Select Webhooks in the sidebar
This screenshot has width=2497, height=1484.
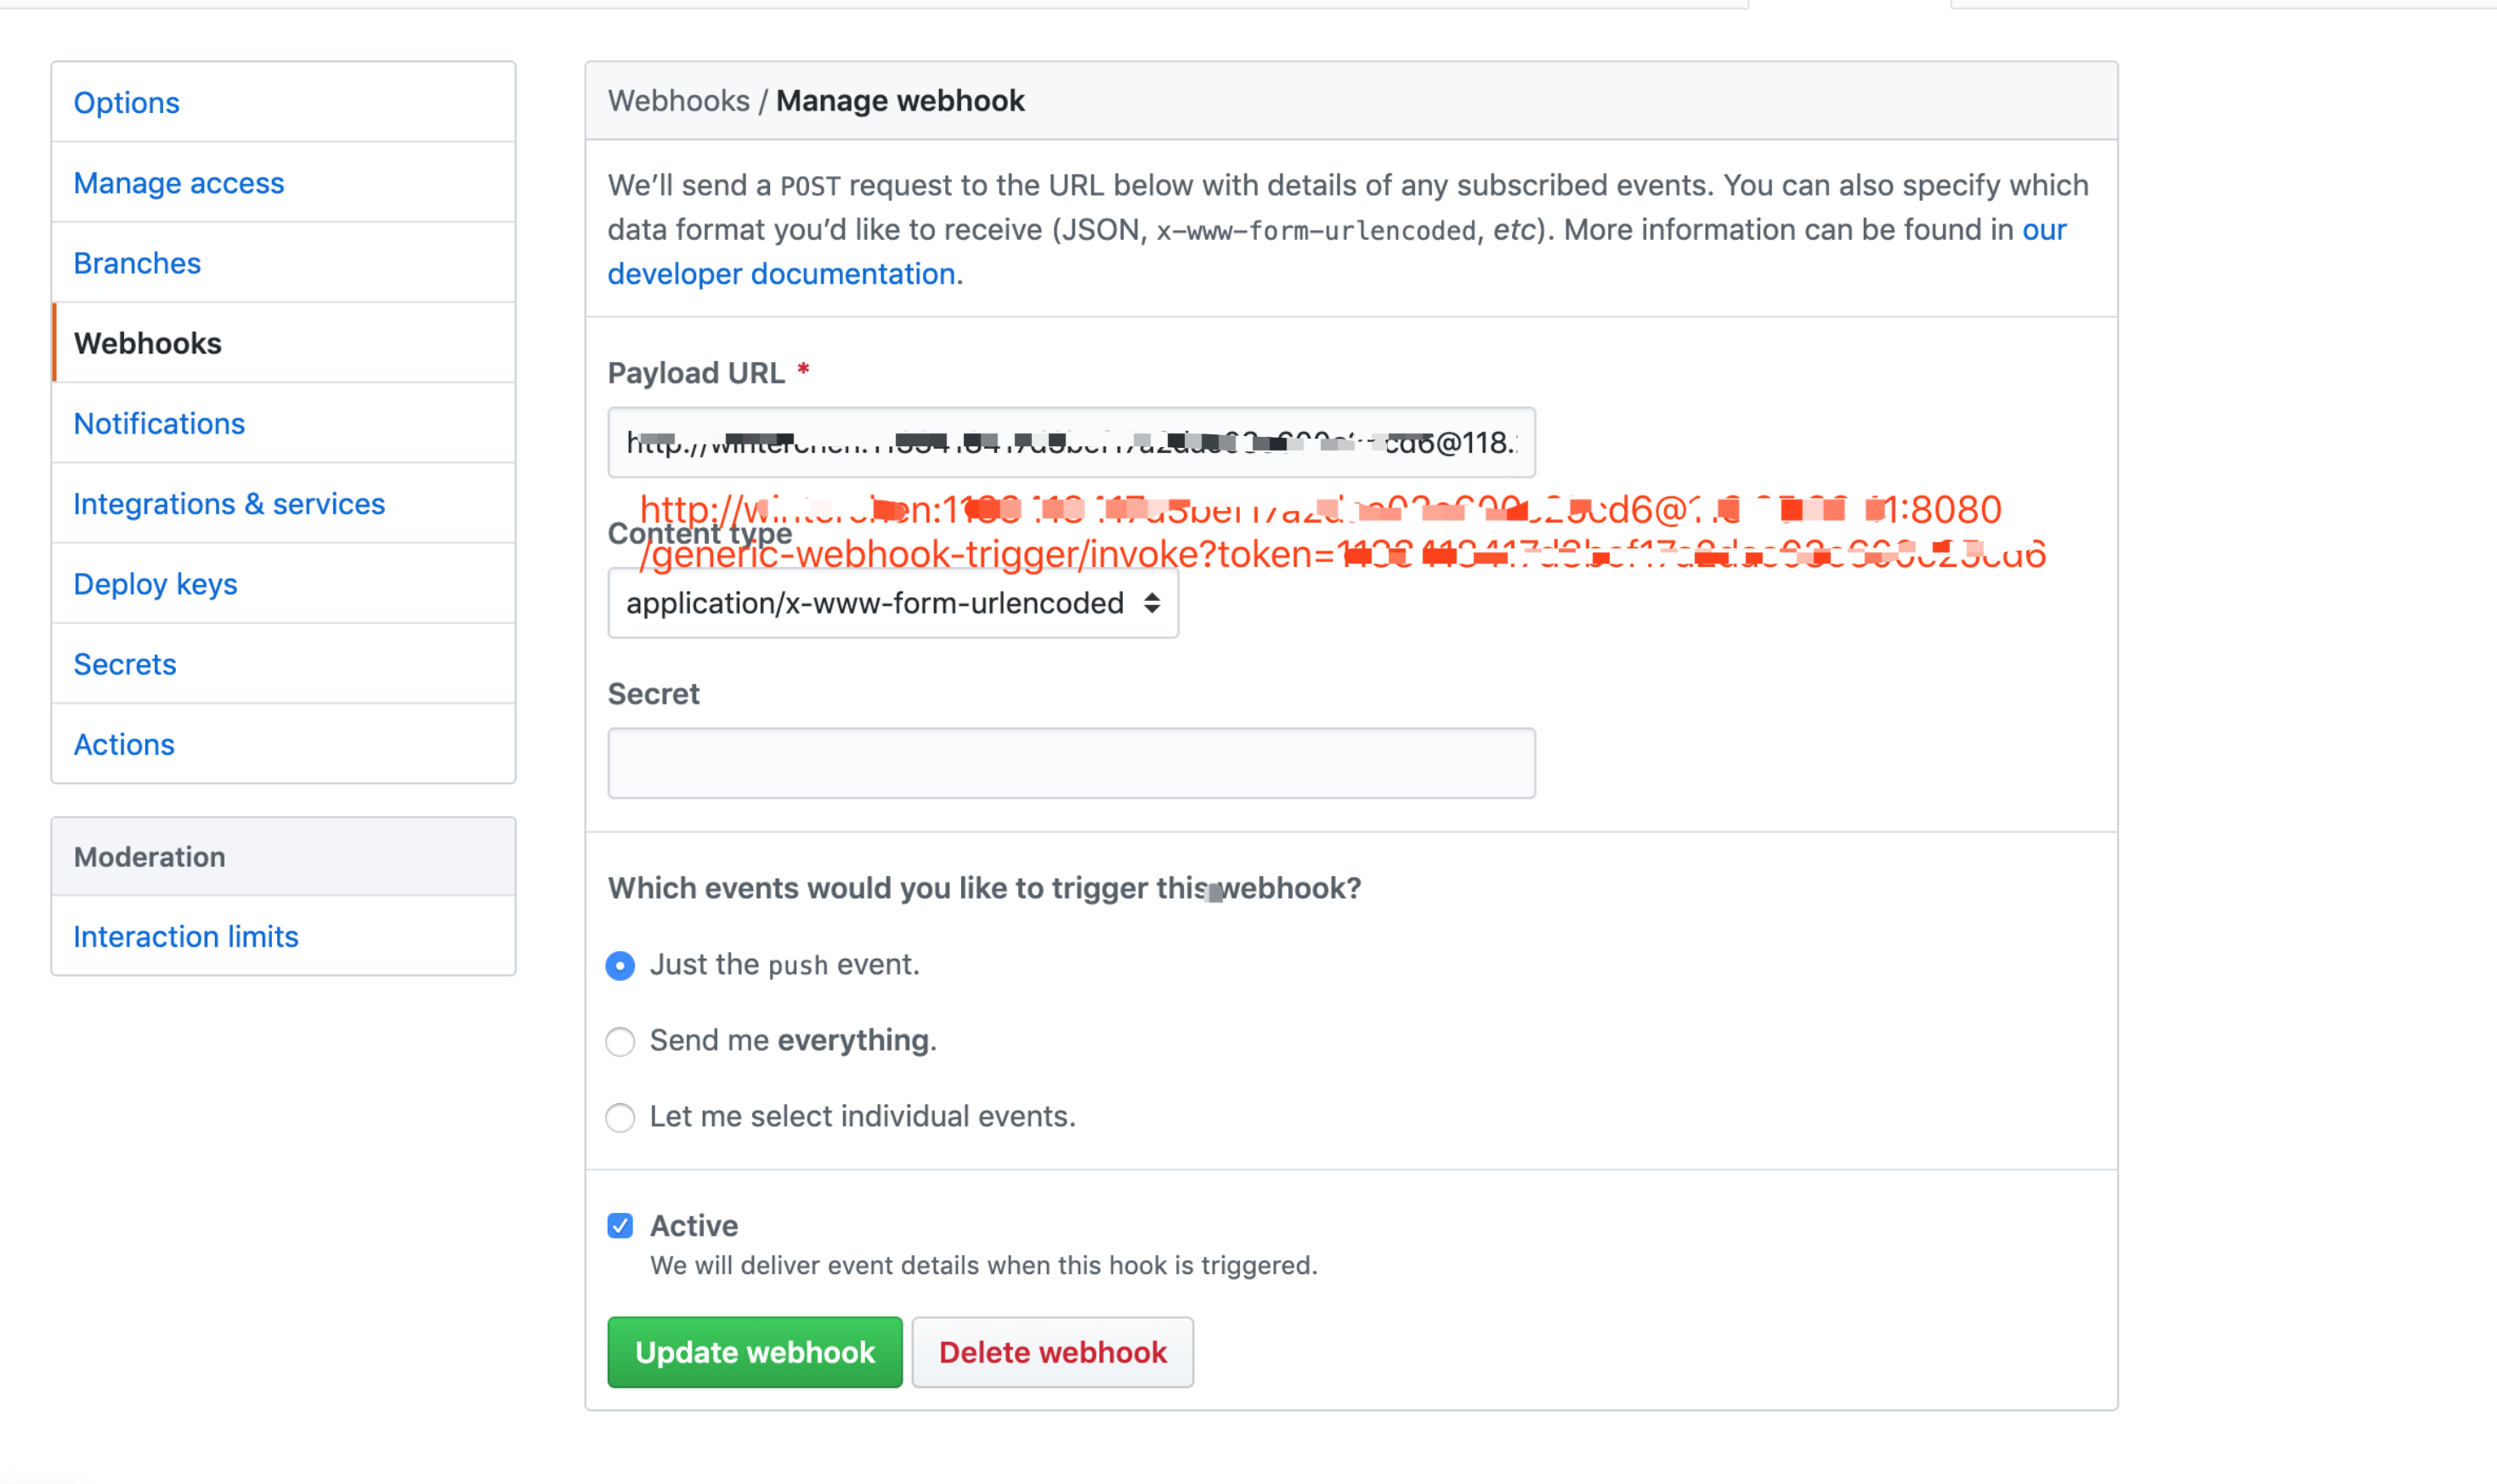pos(147,343)
